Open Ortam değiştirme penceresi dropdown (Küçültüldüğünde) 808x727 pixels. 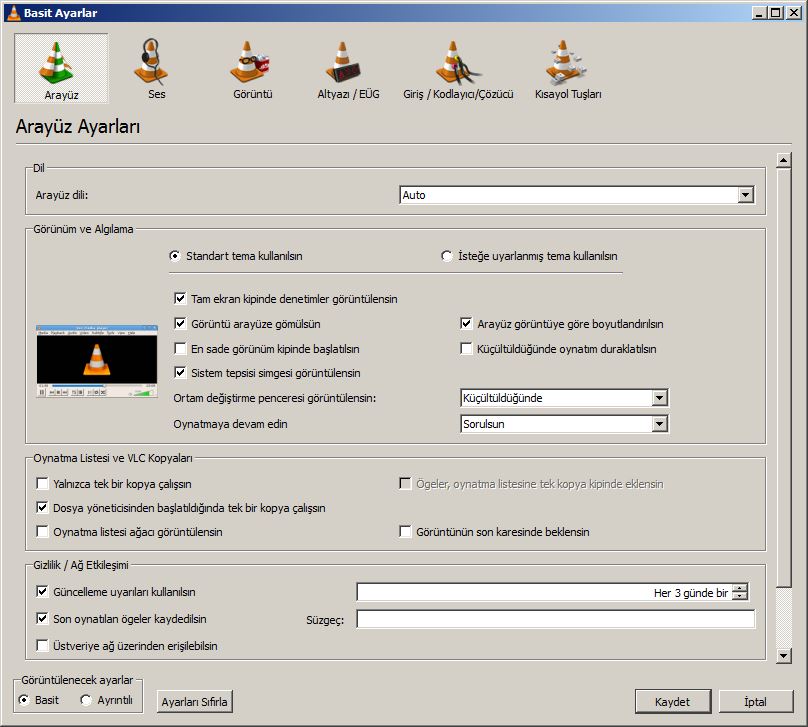(564, 398)
